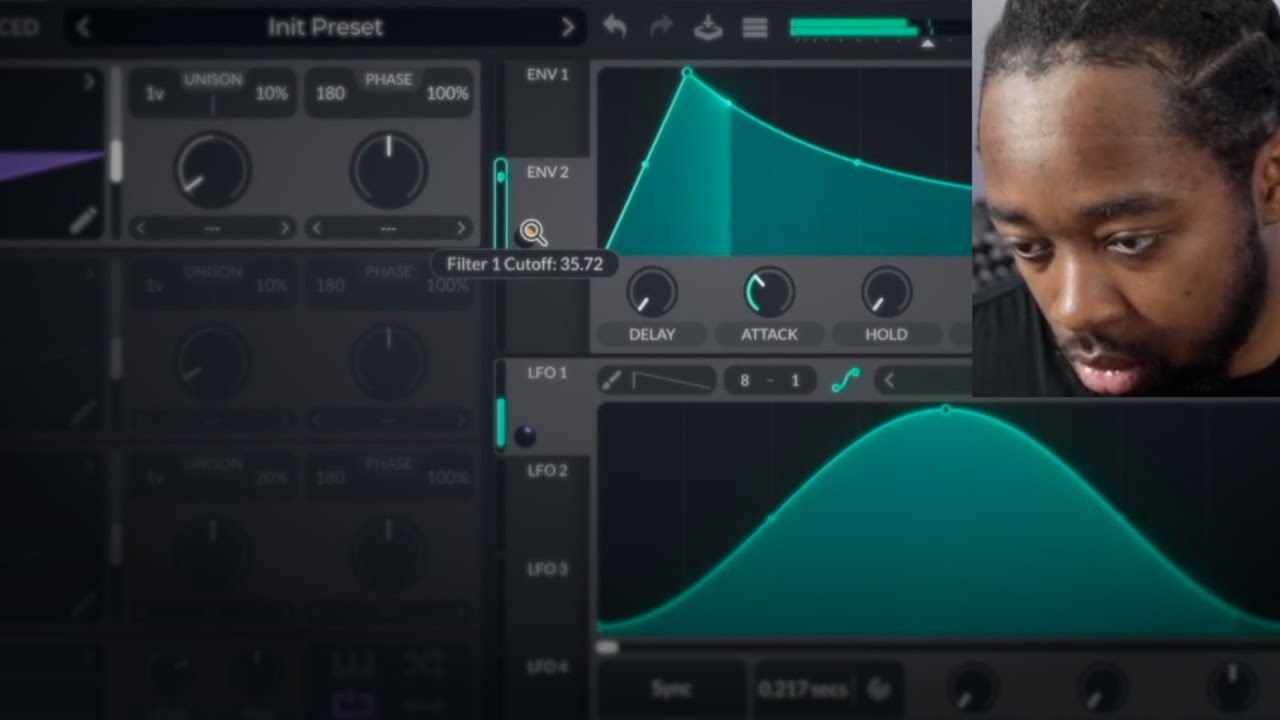Toggle the LFO paintbrush tool

pos(612,380)
